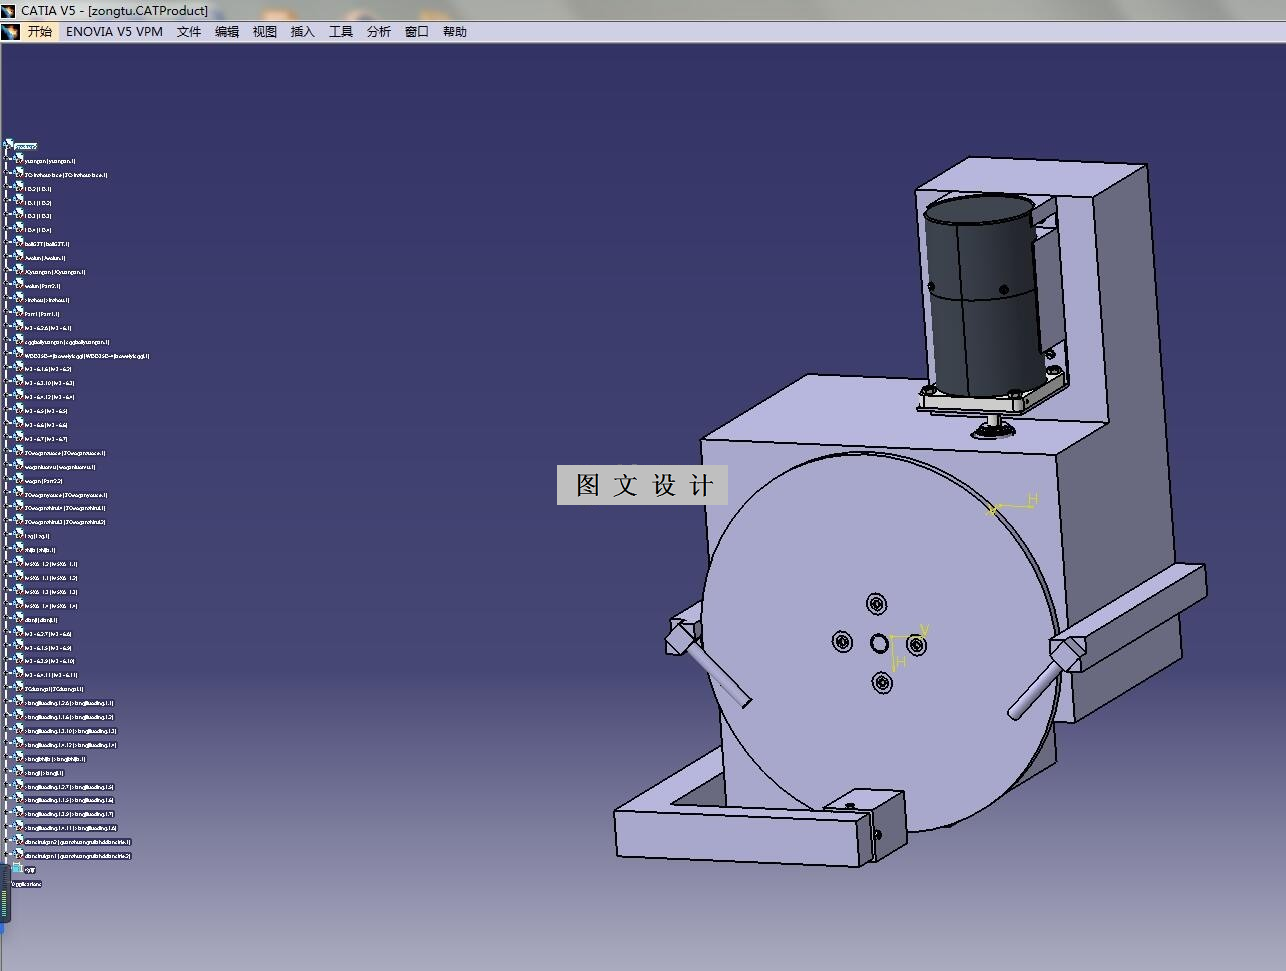Viewport: 1286px width, 971px height.
Task: Click the part icon beside lxg (lxg.1)
Action: (x=19, y=536)
